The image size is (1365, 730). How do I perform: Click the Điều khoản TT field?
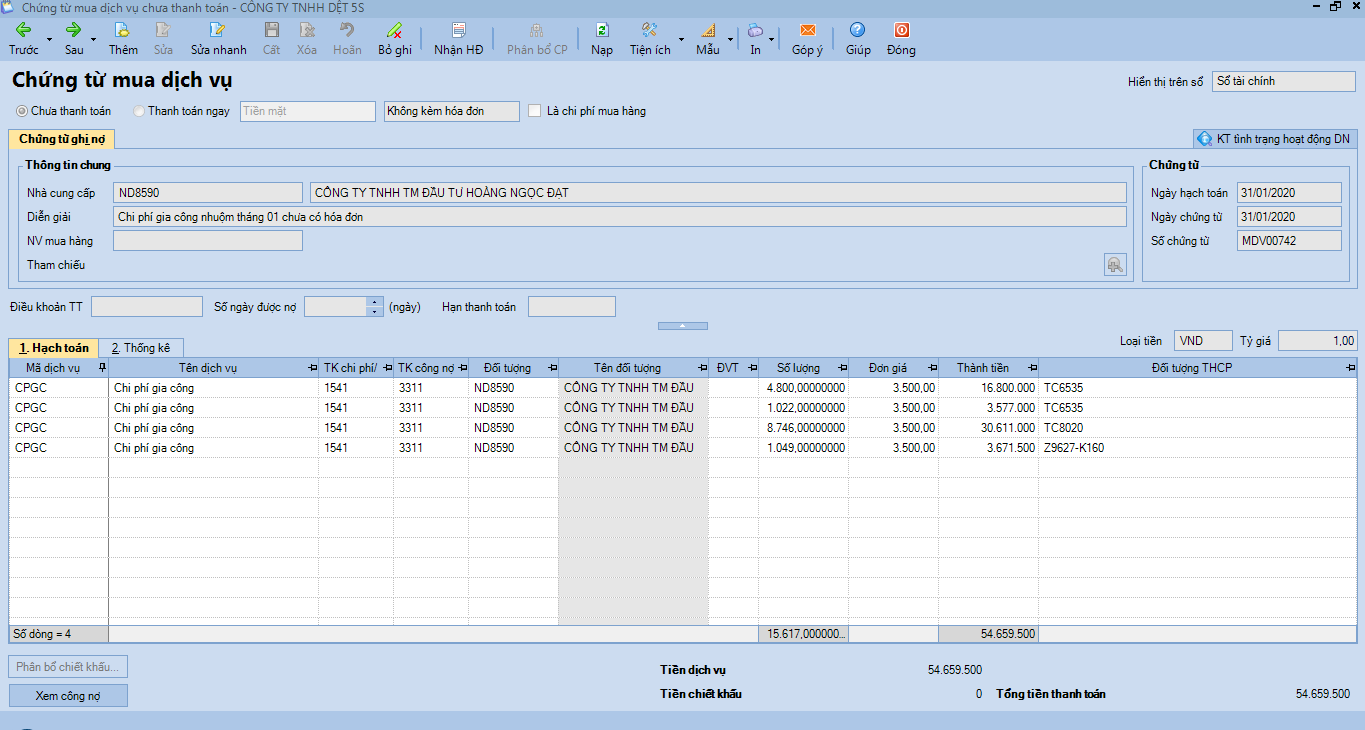pos(147,307)
